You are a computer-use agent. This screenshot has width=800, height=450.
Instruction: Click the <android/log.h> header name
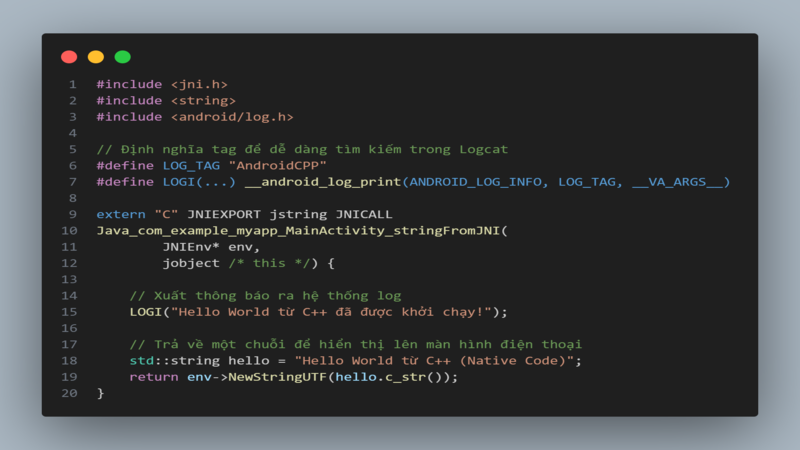coord(232,117)
